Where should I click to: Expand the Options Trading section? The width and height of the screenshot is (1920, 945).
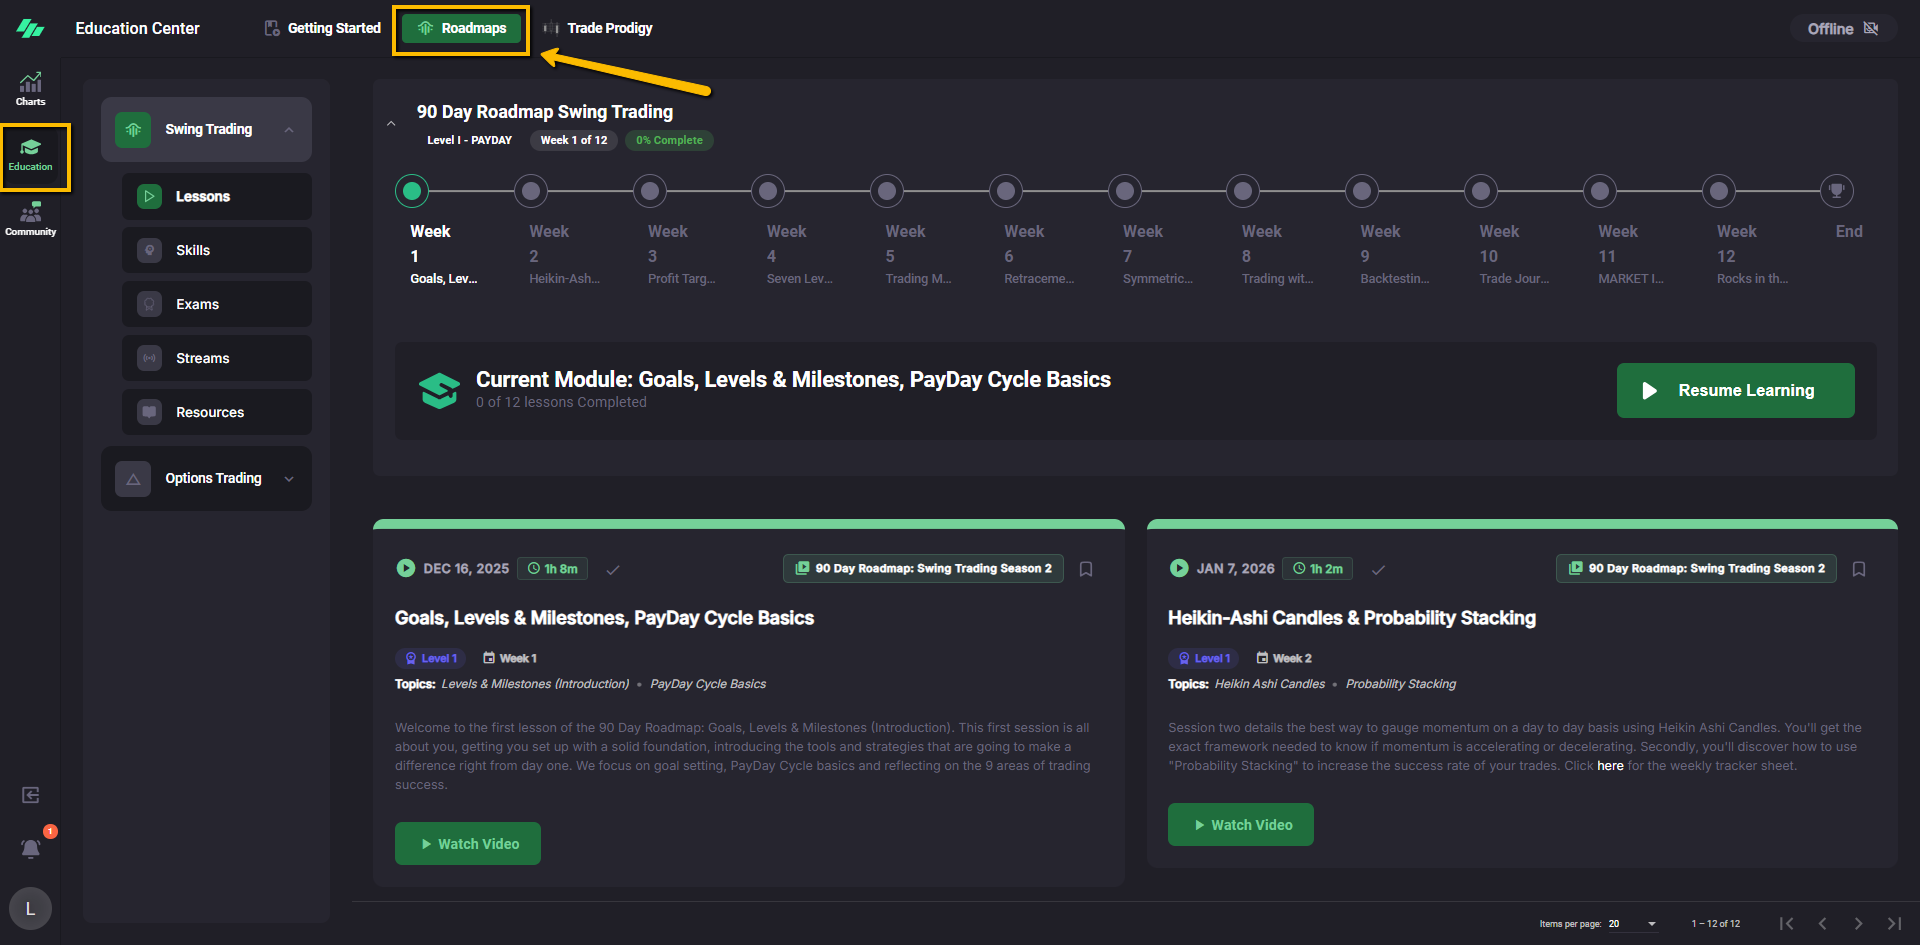(289, 479)
